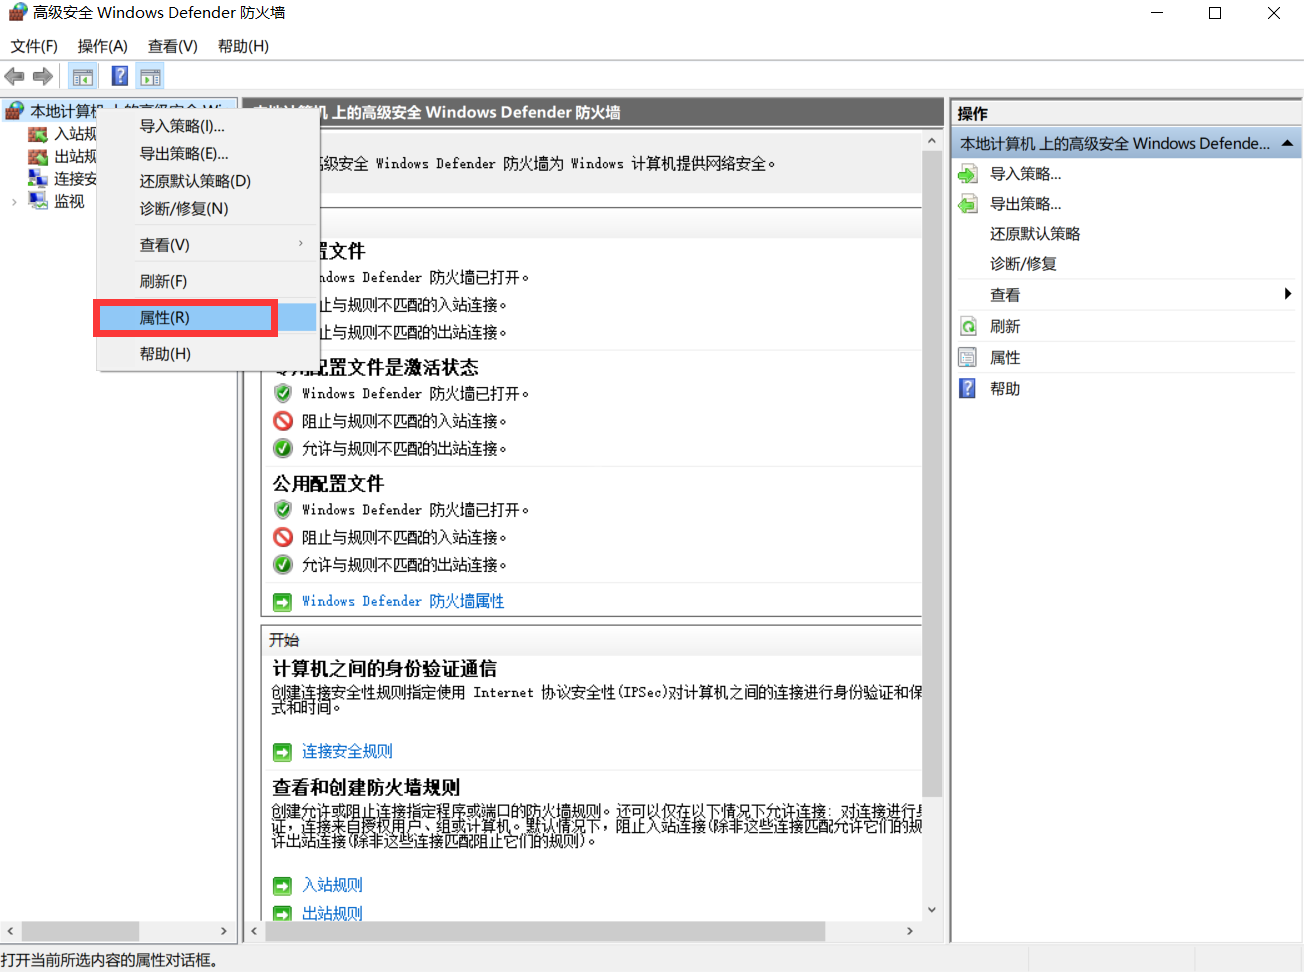Click the firewall app icon in title bar
The height and width of the screenshot is (972, 1304).
point(17,13)
